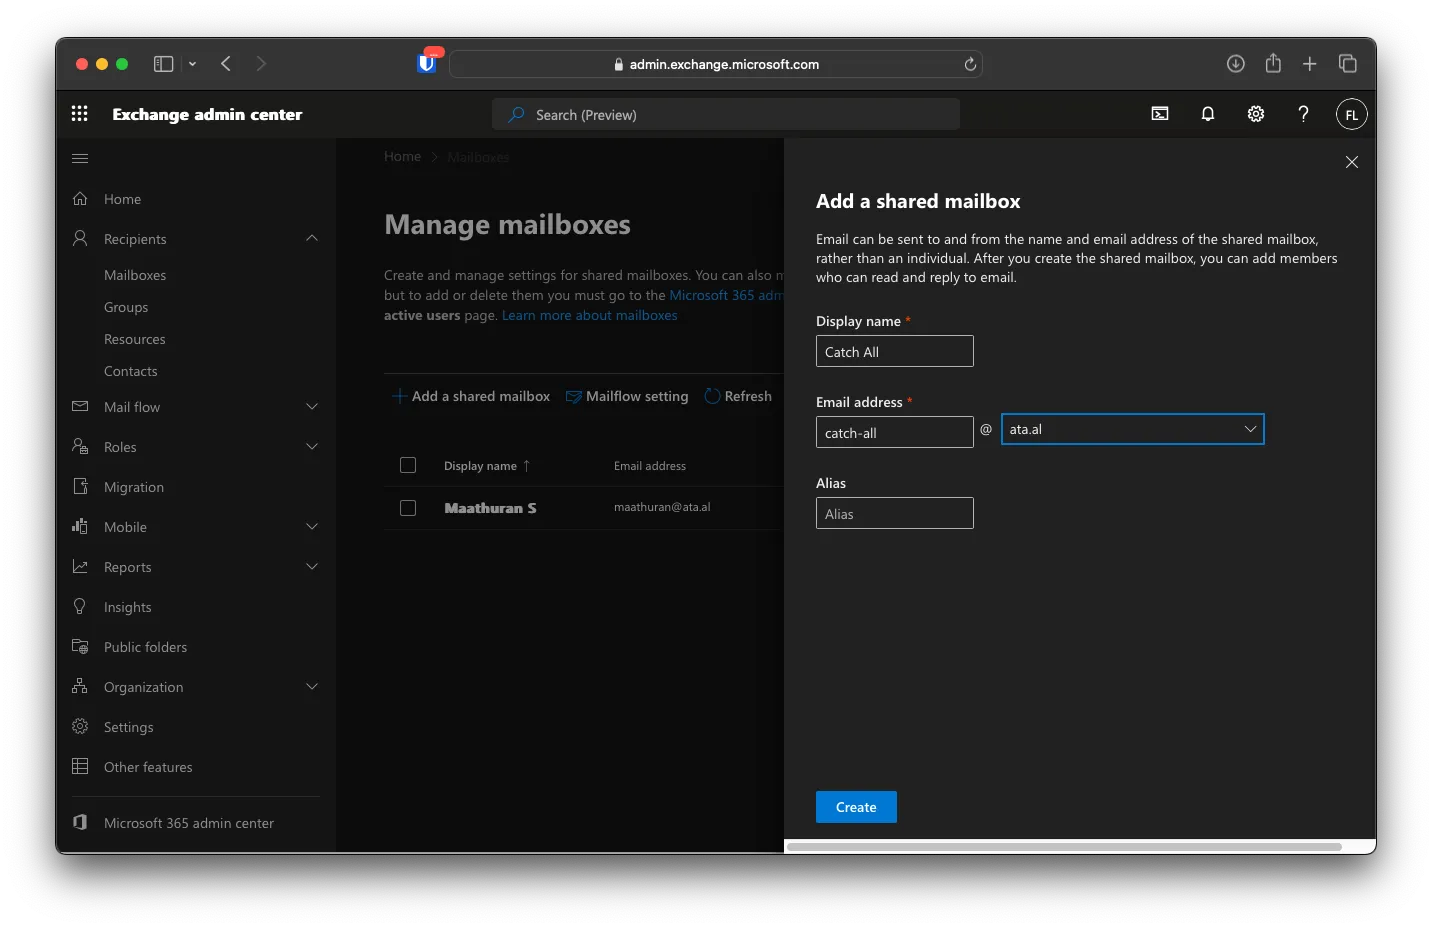The image size is (1432, 928).
Task: Focus the catch-all email address field
Action: pyautogui.click(x=894, y=432)
